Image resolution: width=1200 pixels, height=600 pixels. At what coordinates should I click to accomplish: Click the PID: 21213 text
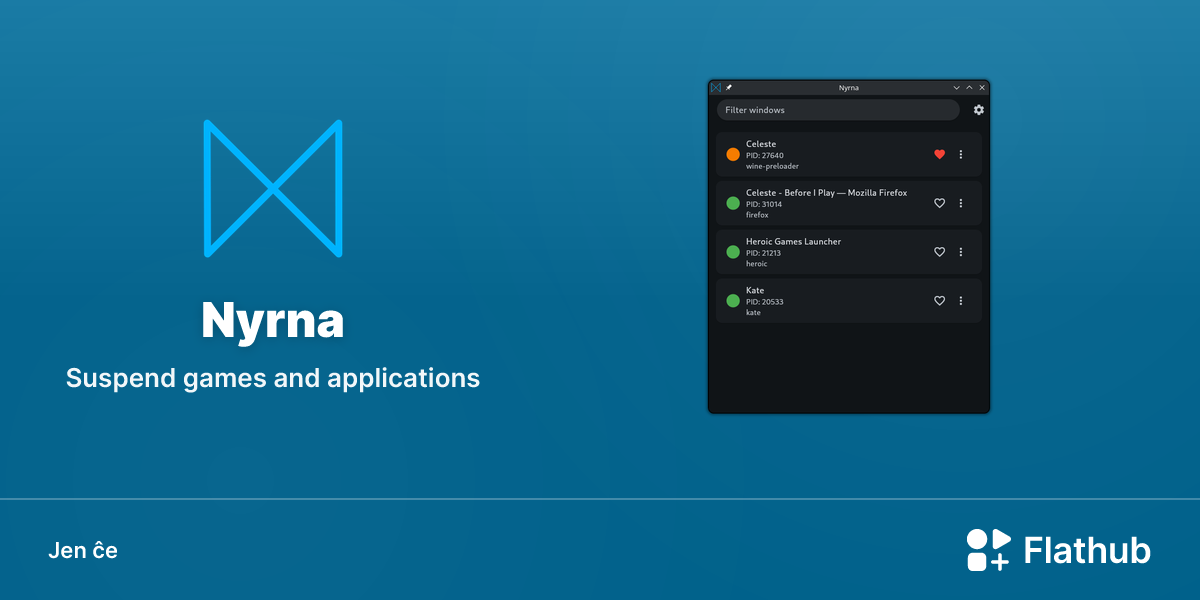pos(763,253)
